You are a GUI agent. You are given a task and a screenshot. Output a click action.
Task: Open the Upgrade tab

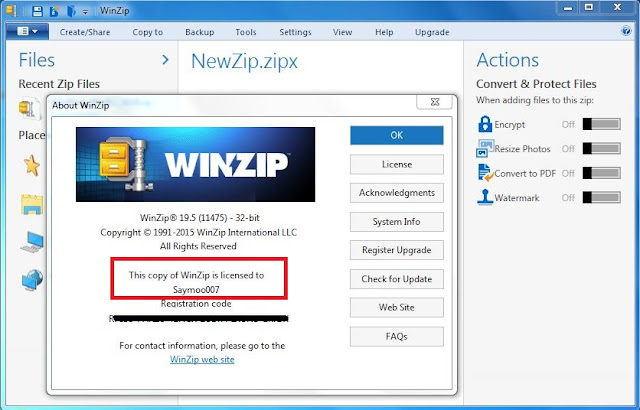click(432, 32)
